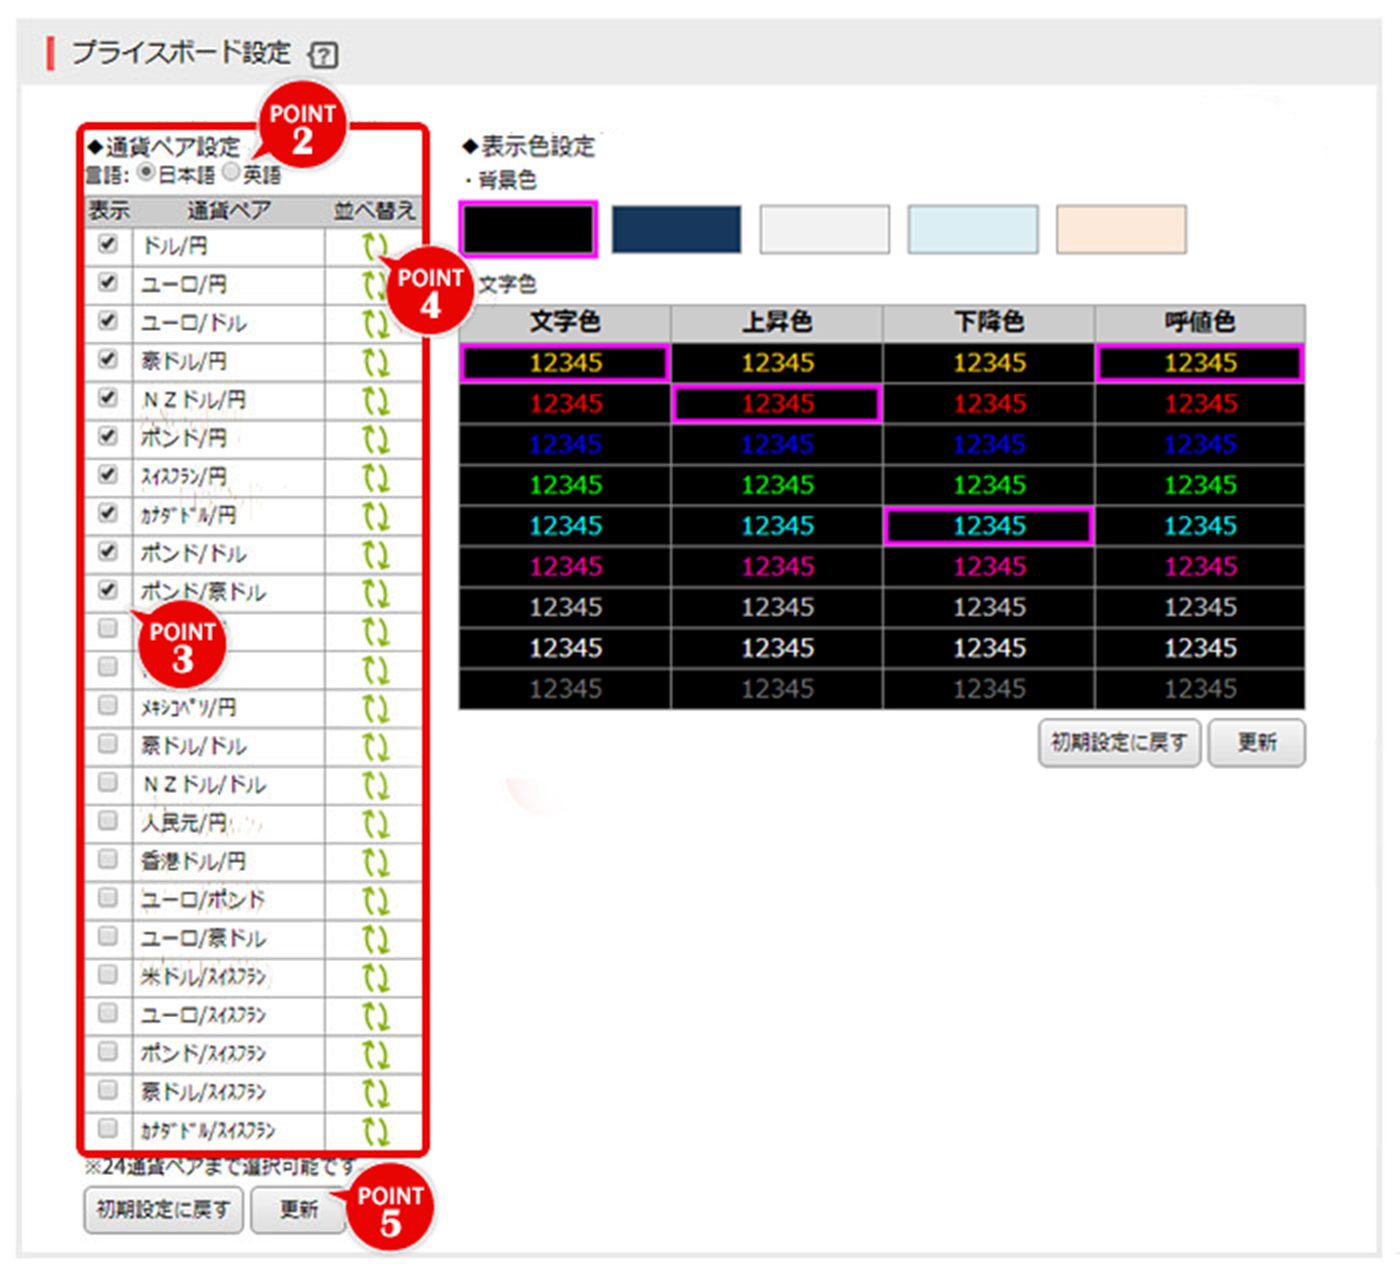Screen dimensions: 1400x1280
Task: Click the sort icon next to ドル/円
Action: tap(375, 245)
